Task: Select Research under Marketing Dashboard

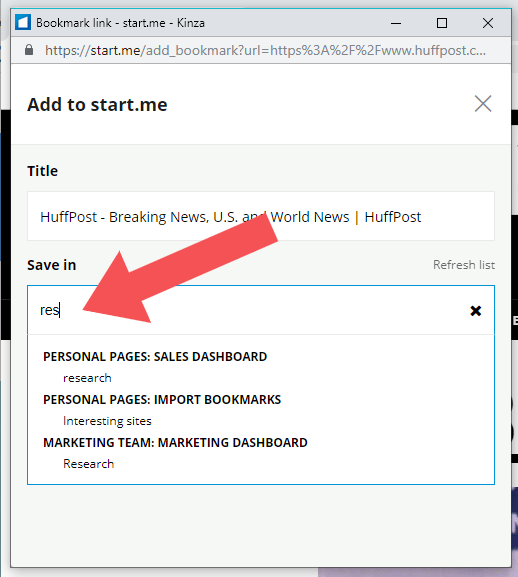Action: (88, 464)
